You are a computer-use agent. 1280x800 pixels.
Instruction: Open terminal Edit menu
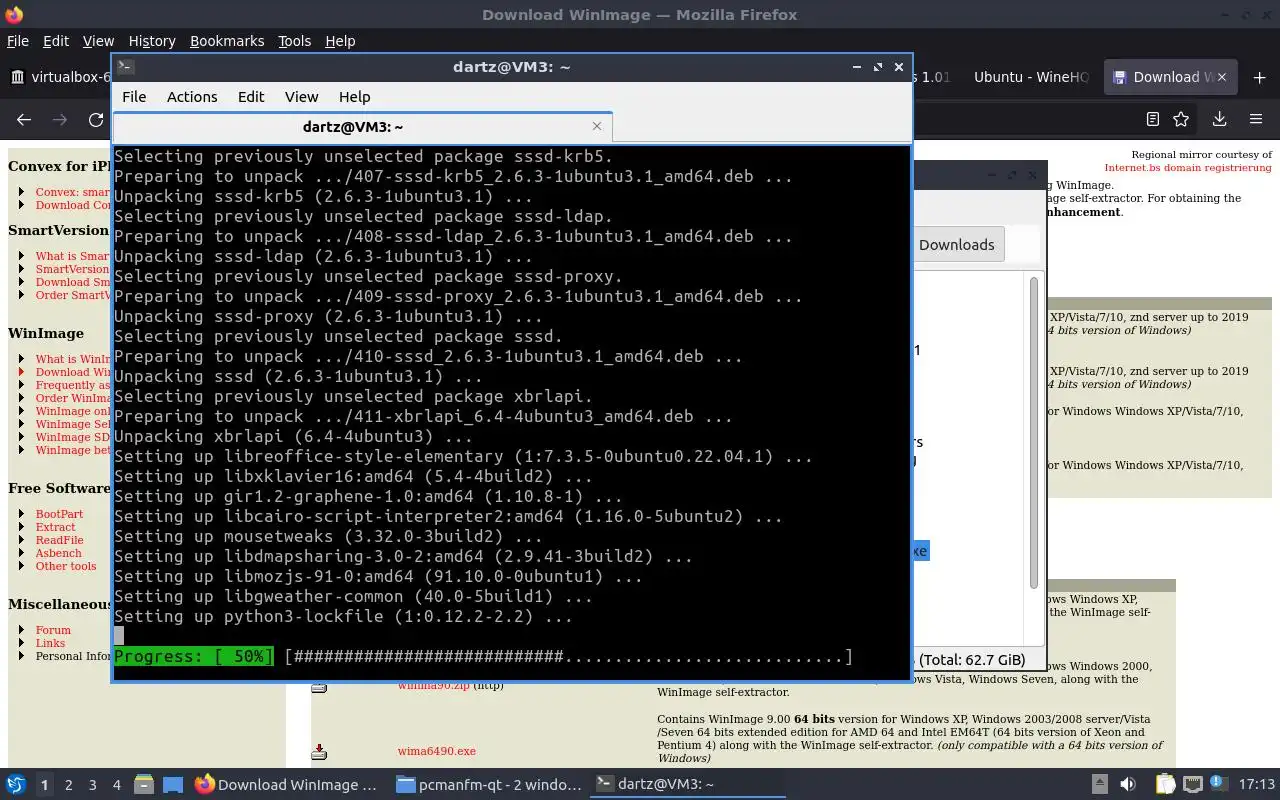[x=251, y=97]
